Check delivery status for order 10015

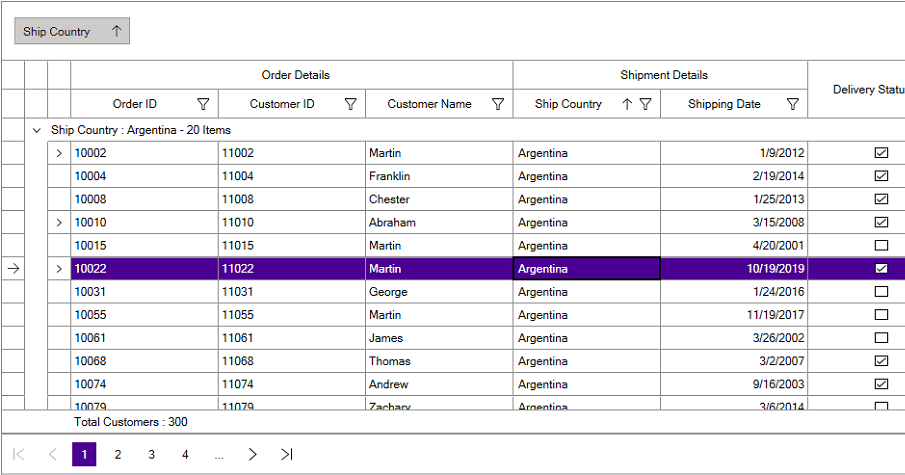(881, 245)
